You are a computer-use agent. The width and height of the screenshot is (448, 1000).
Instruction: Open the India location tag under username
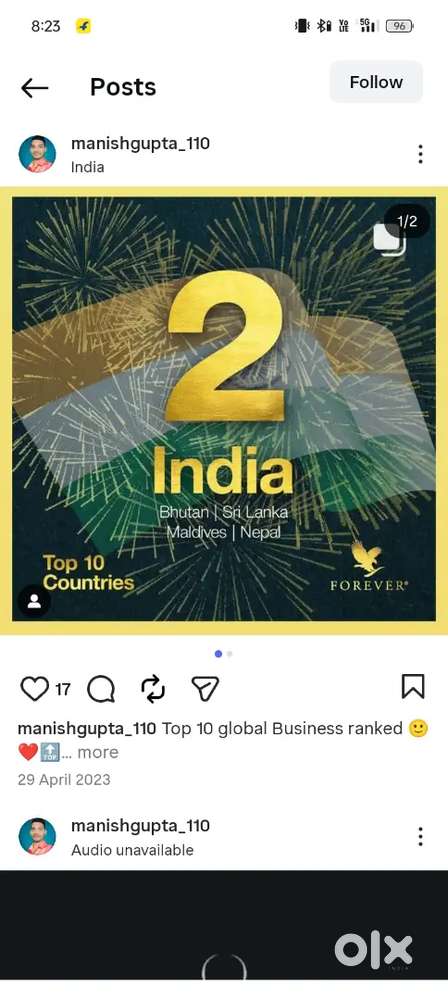(x=87, y=167)
